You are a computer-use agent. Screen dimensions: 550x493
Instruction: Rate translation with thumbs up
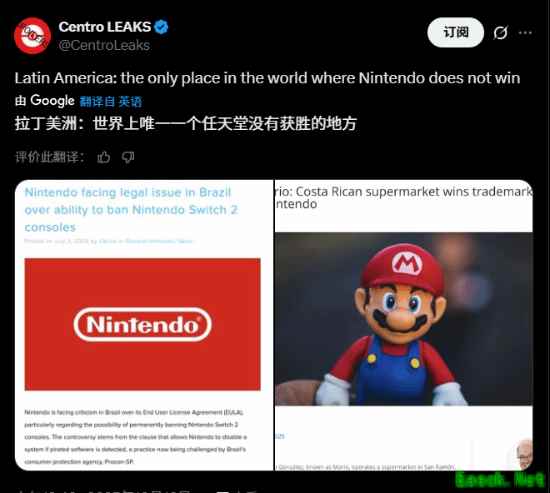click(x=103, y=157)
